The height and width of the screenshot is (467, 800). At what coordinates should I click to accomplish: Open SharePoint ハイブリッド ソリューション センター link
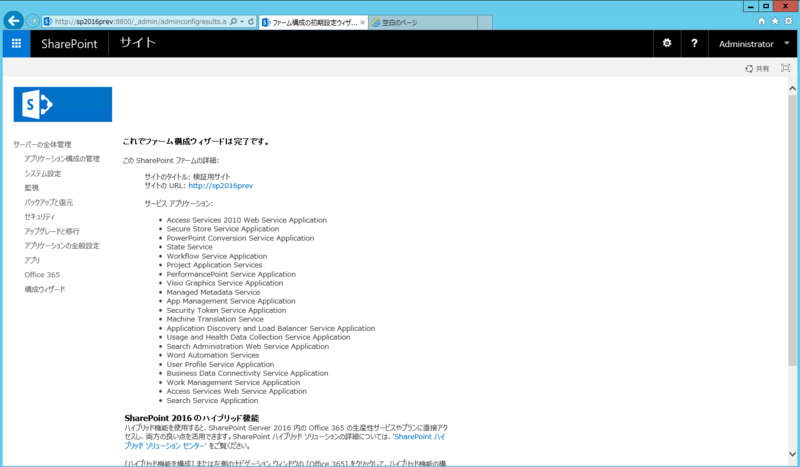[285, 441]
